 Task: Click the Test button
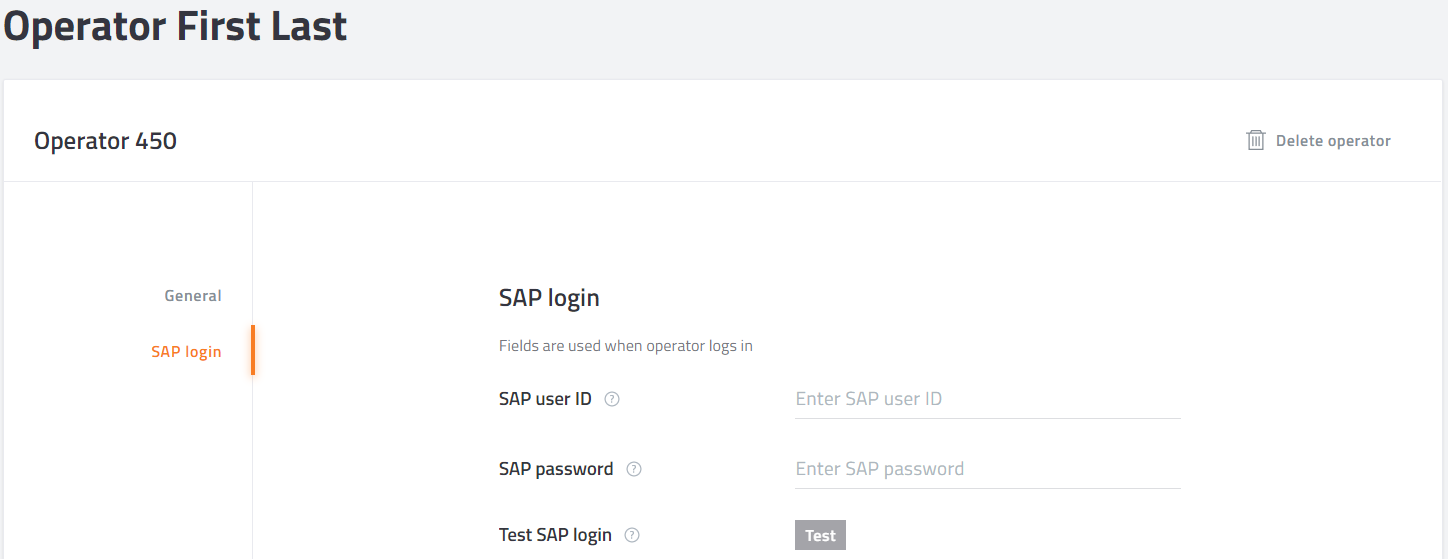(820, 535)
